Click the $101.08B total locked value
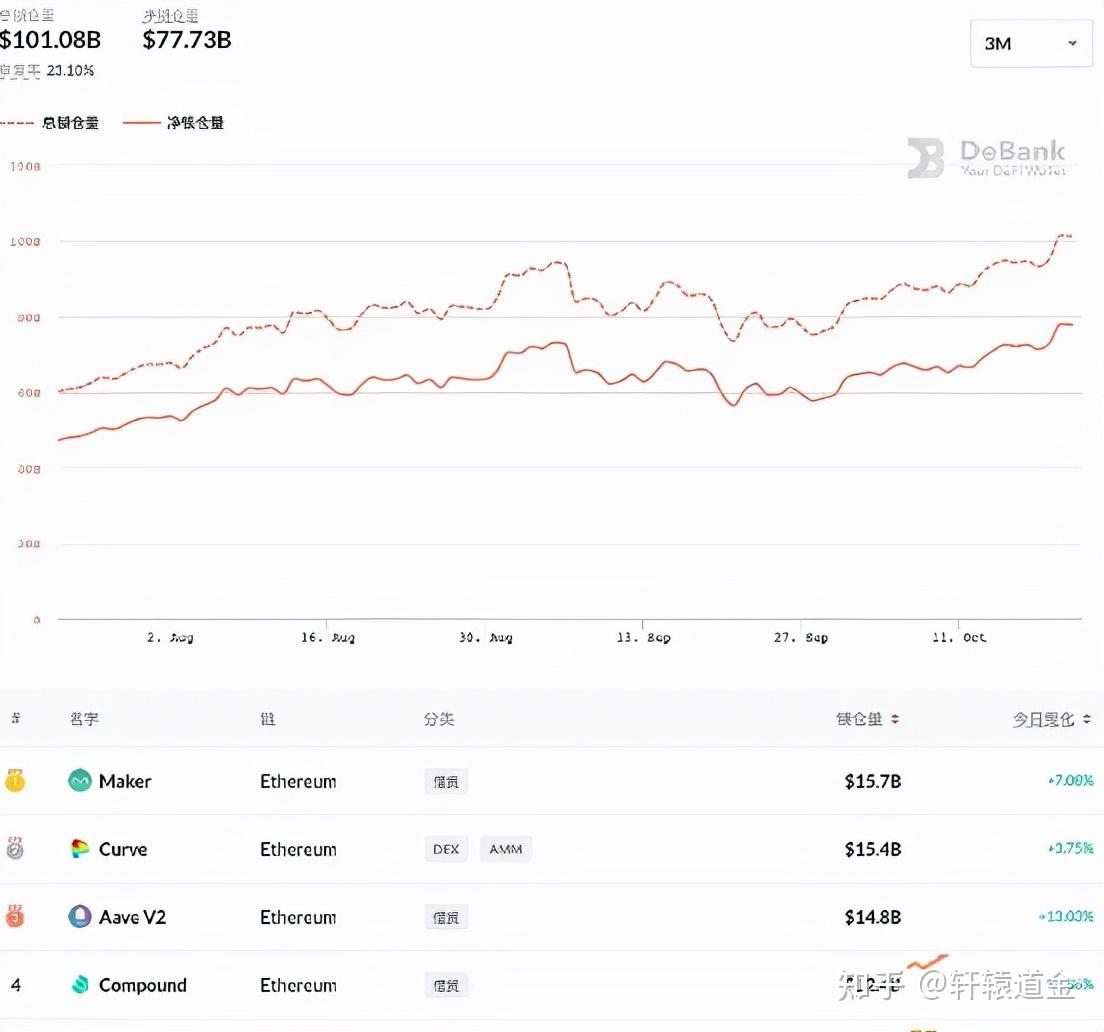The image size is (1104, 1032). pyautogui.click(x=50, y=39)
